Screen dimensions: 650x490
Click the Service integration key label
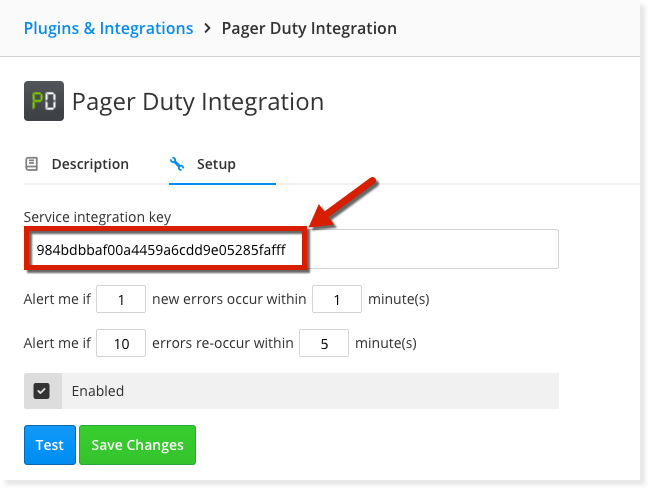[x=97, y=217]
